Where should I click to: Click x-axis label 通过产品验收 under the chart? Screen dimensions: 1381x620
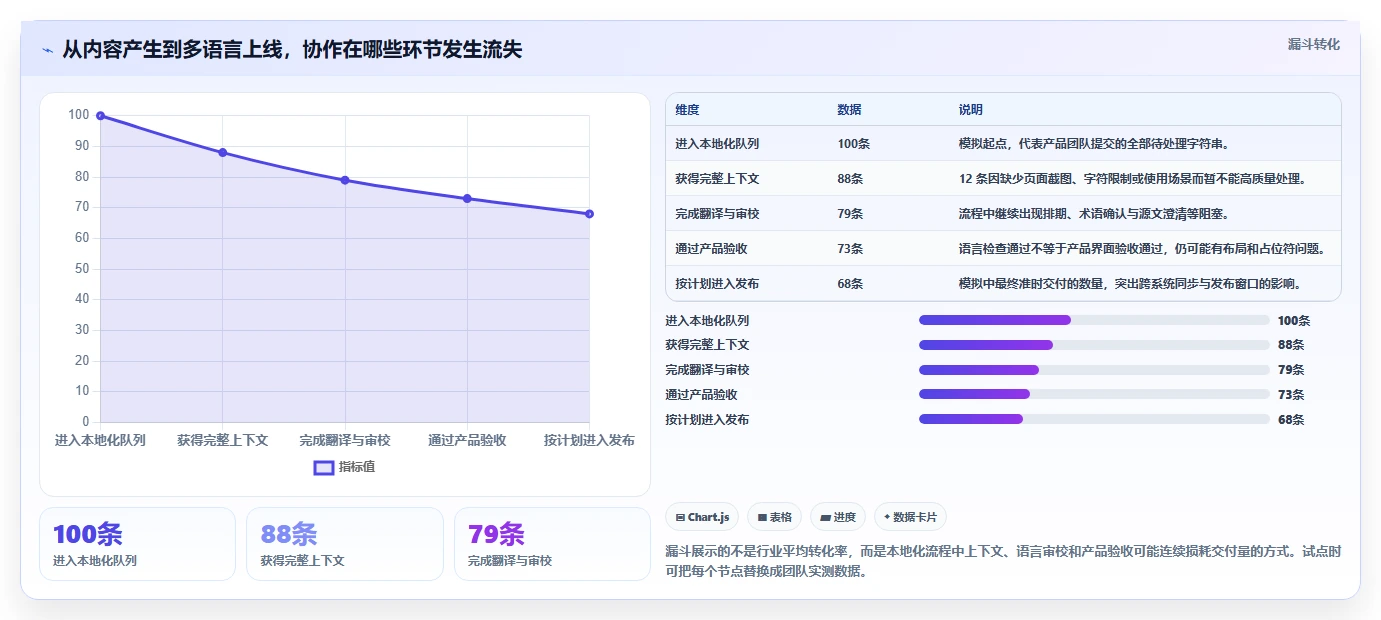[x=467, y=440]
